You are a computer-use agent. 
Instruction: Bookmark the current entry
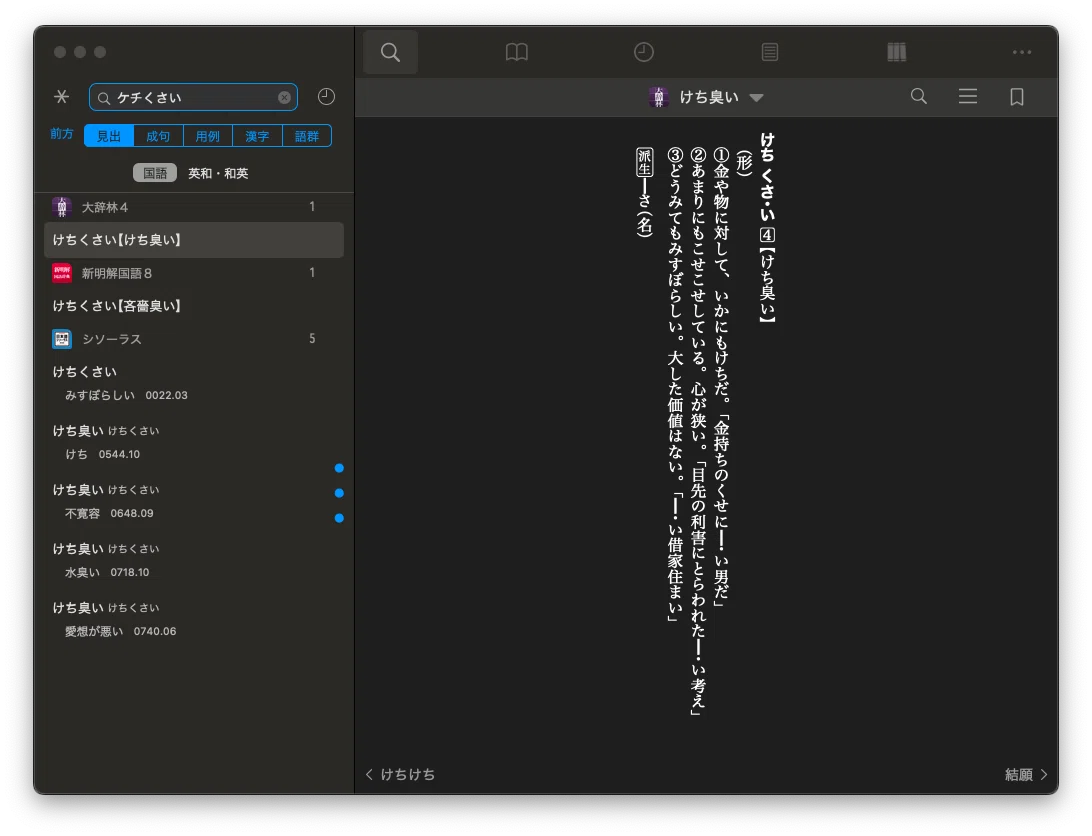click(1017, 97)
